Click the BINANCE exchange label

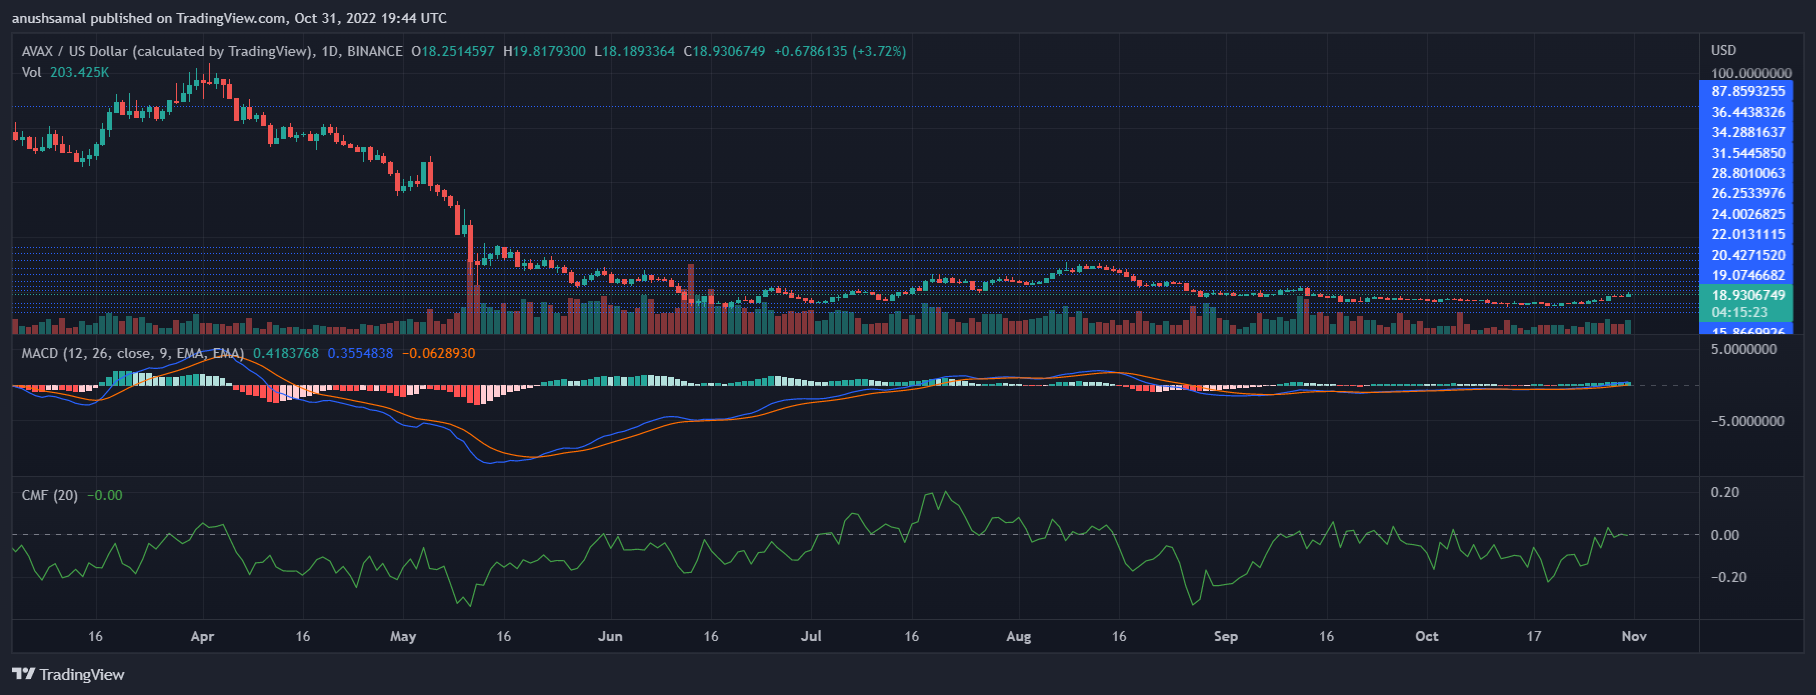(x=375, y=51)
